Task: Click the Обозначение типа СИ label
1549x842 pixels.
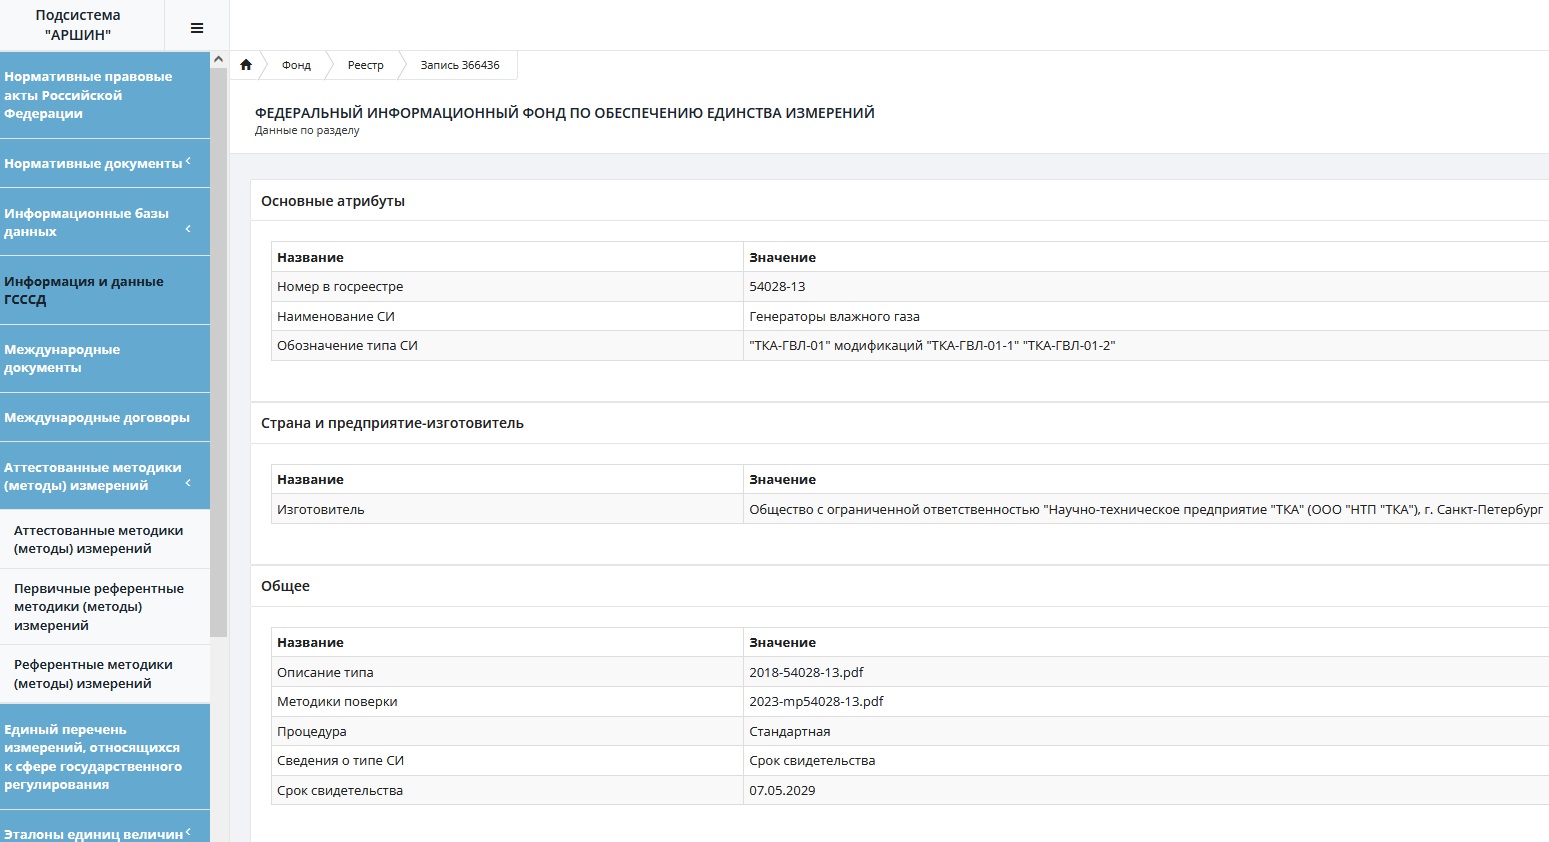Action: 347,345
